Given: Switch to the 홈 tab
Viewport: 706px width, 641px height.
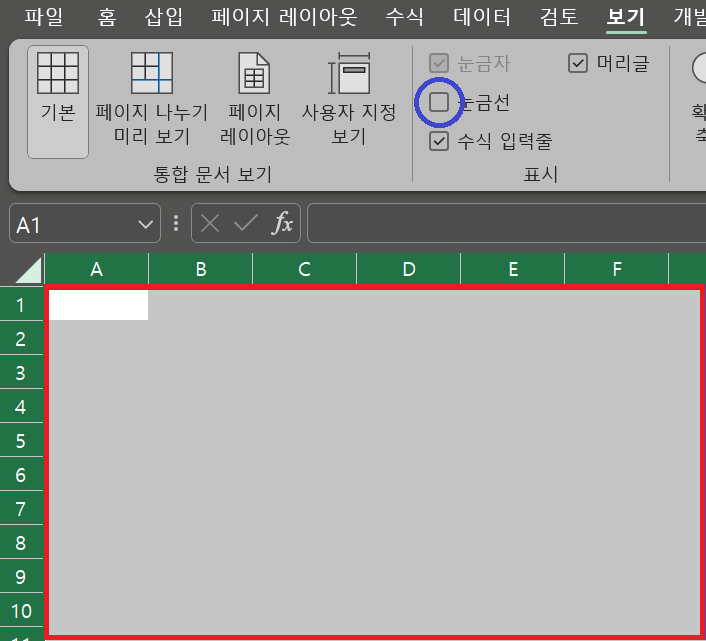Looking at the screenshot, I should 107,17.
